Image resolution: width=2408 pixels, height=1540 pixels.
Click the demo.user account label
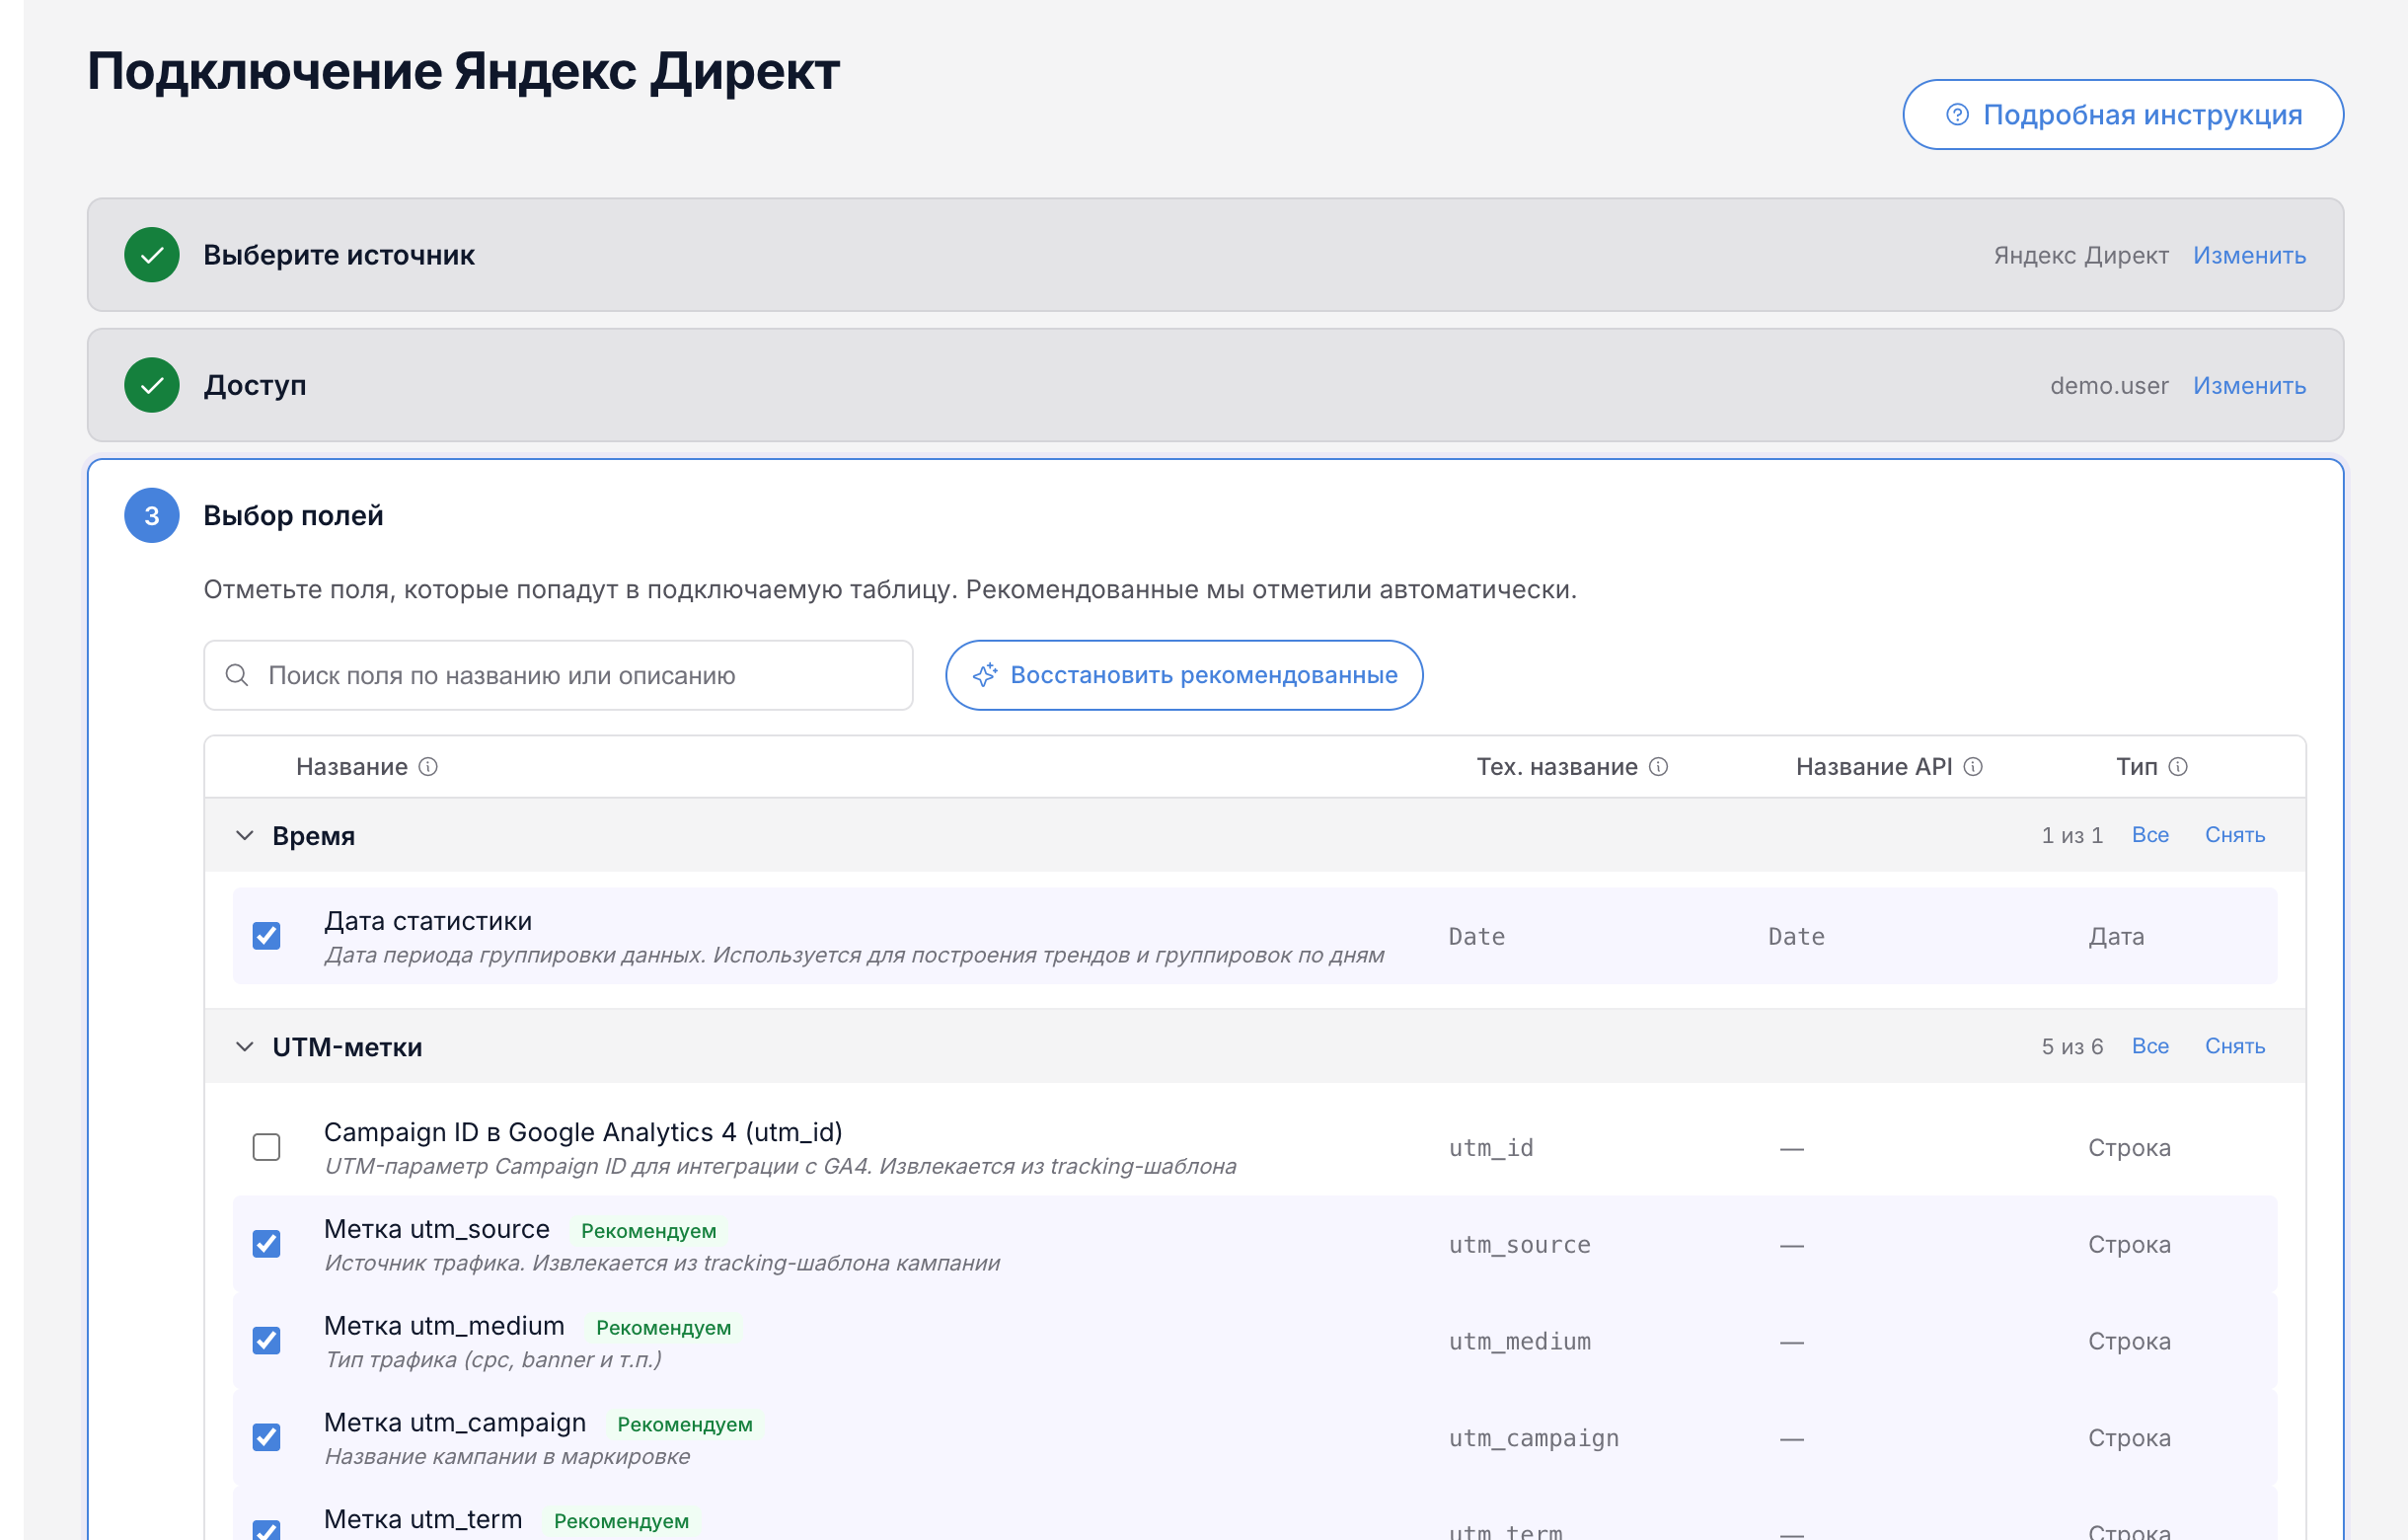point(2109,385)
